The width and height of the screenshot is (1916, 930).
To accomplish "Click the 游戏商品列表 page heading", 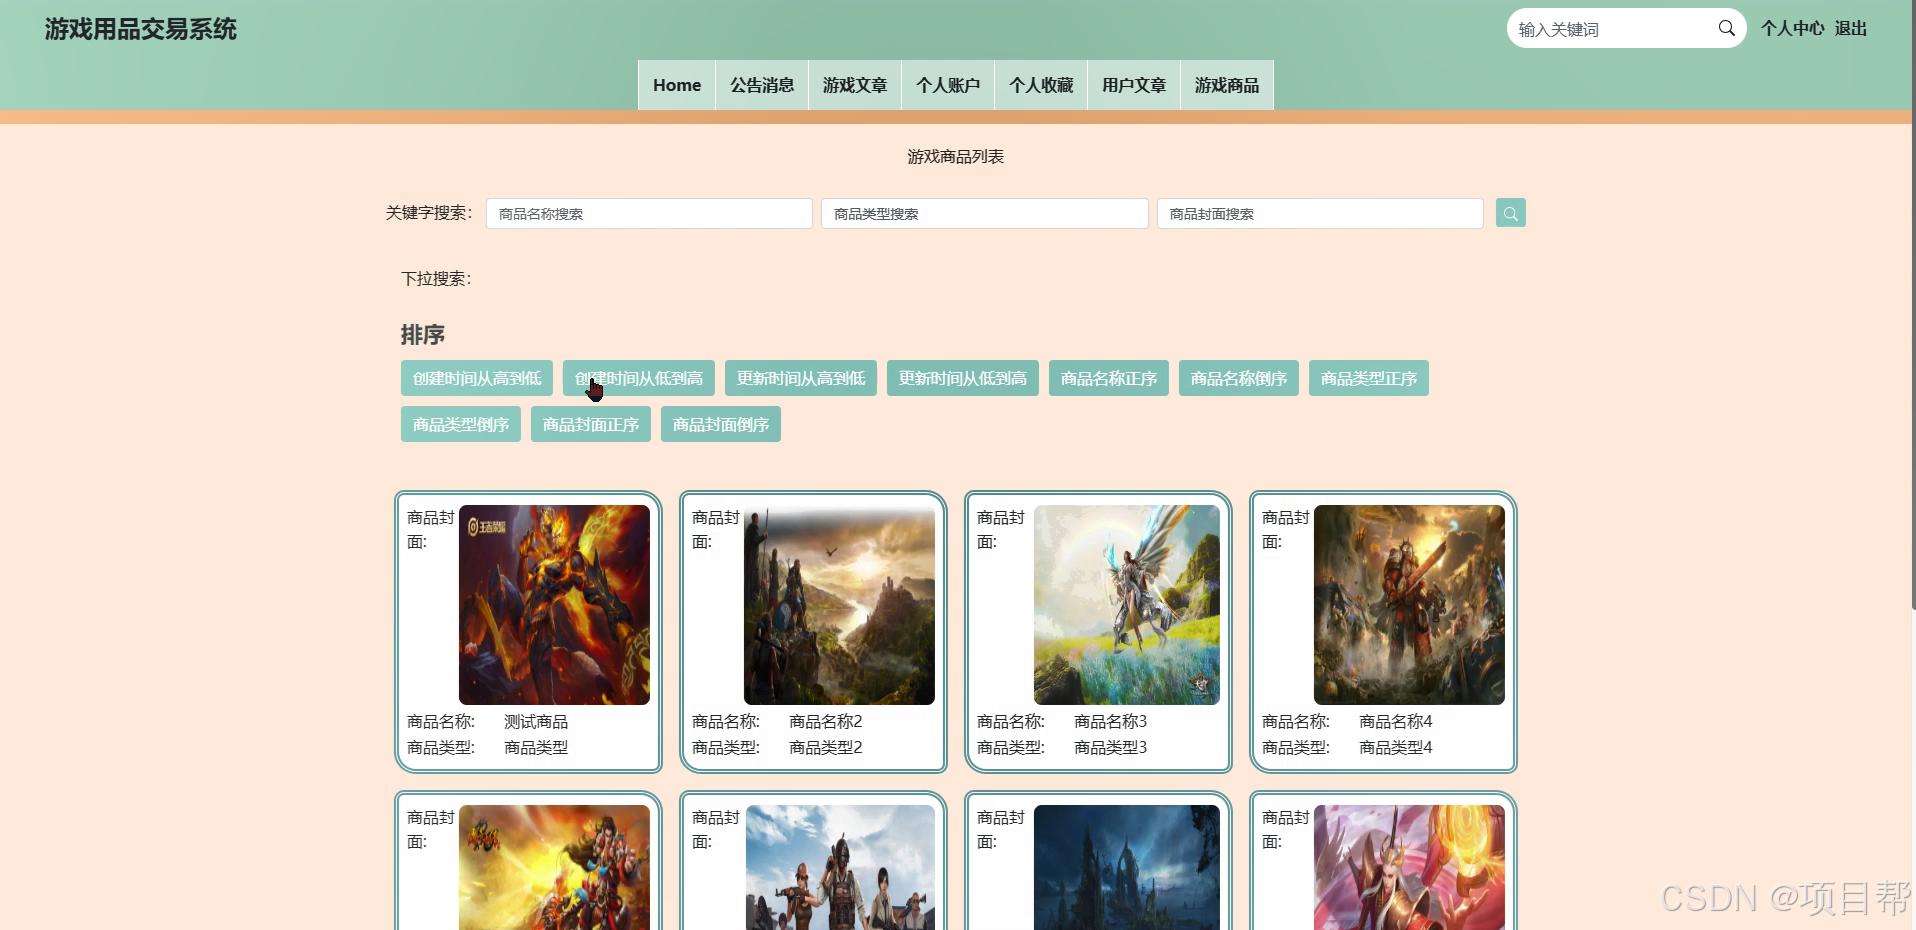I will 956,157.
